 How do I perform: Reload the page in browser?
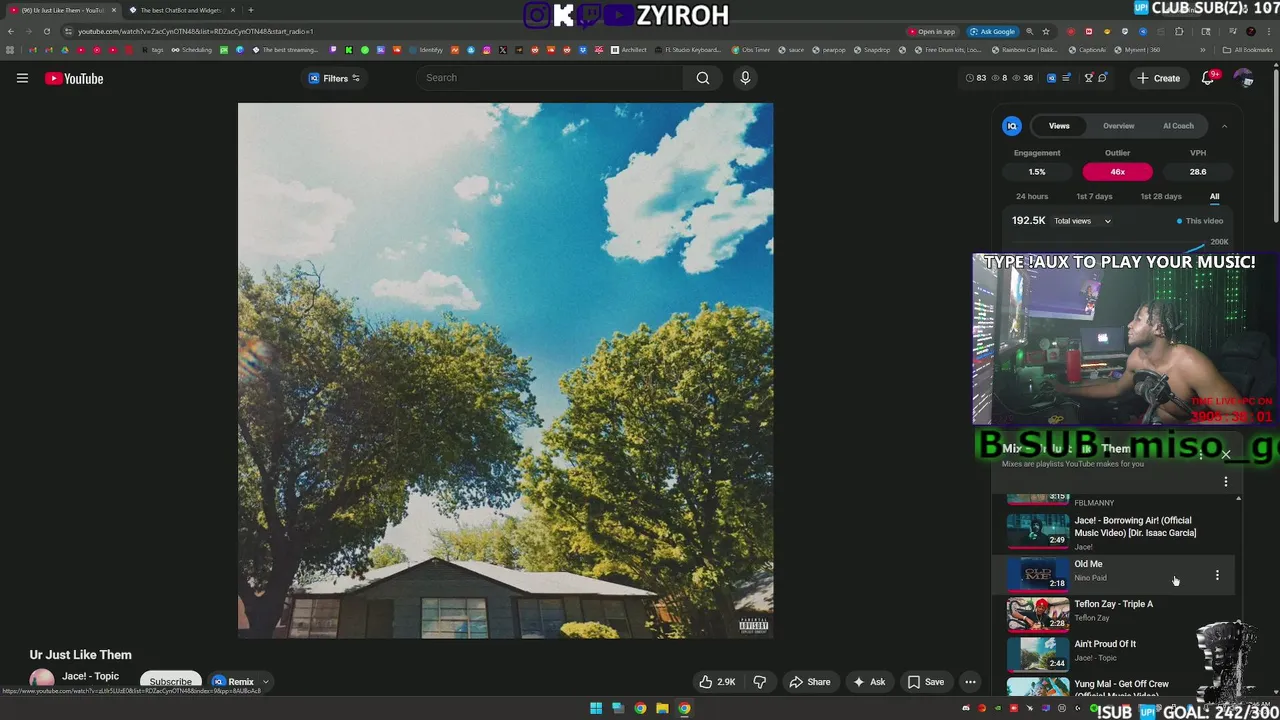[x=46, y=31]
